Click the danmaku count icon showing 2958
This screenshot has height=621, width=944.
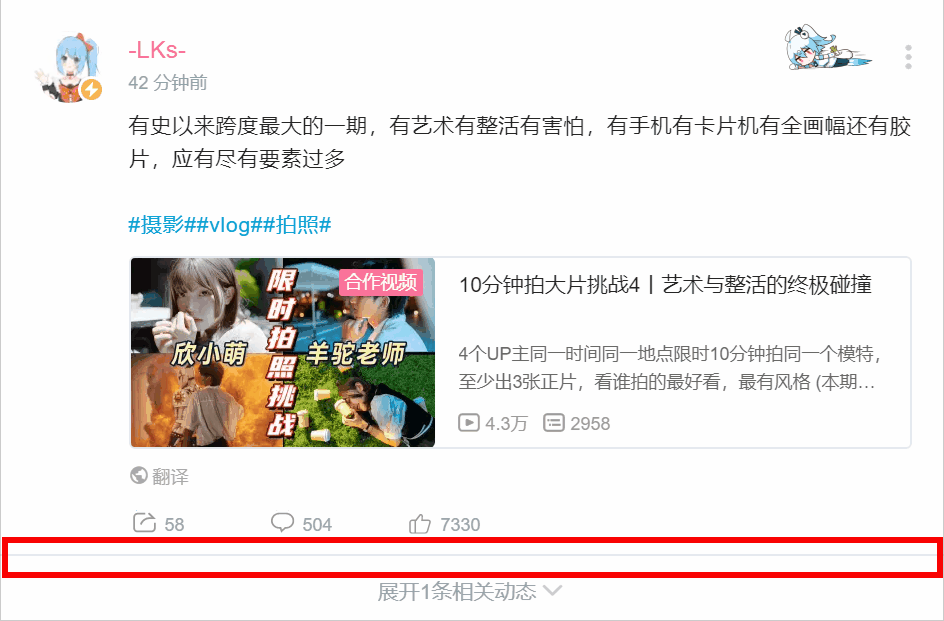pyautogui.click(x=554, y=423)
